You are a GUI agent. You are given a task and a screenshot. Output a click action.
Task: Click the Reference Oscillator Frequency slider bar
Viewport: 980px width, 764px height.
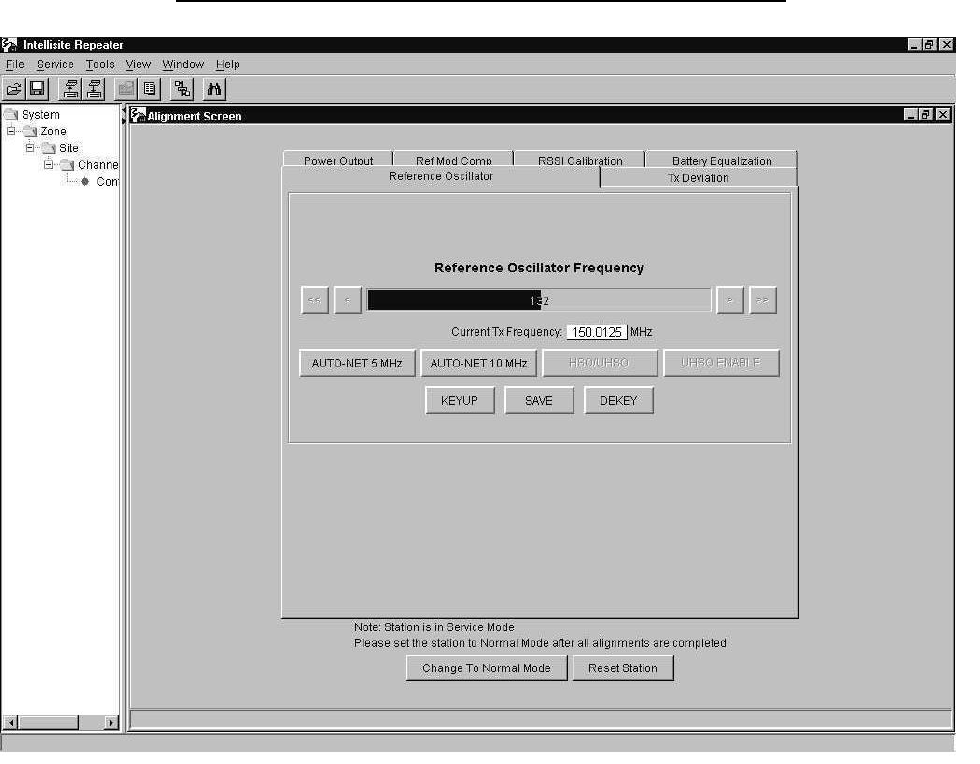tap(539, 300)
